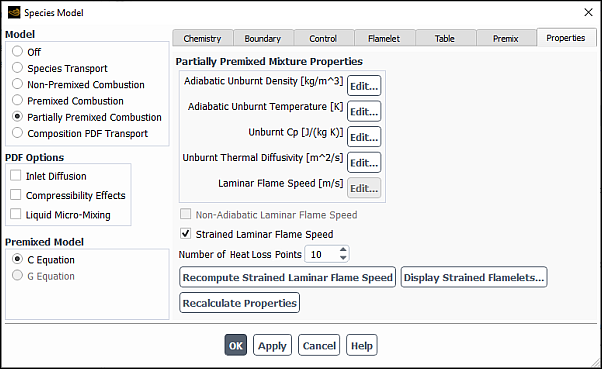Toggle the Compressibility Effects checkbox
602x369 pixels.
[16, 195]
